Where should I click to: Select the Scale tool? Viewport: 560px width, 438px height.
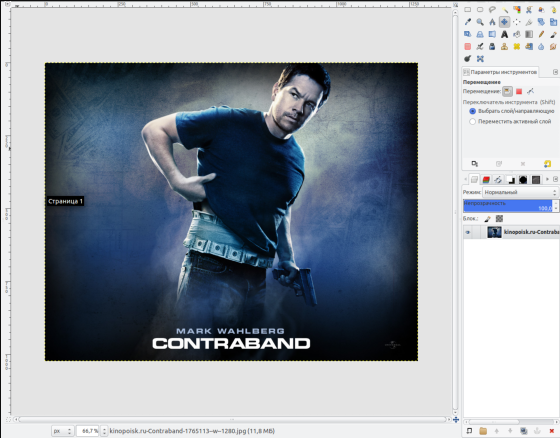coord(553,22)
